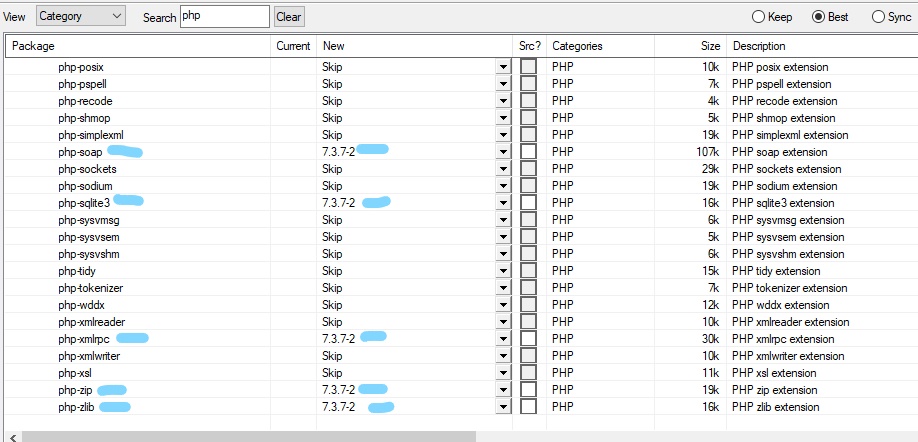Tick source checkbox for php-sysvmsg
Image resolution: width=918 pixels, height=442 pixels.
coord(528,220)
